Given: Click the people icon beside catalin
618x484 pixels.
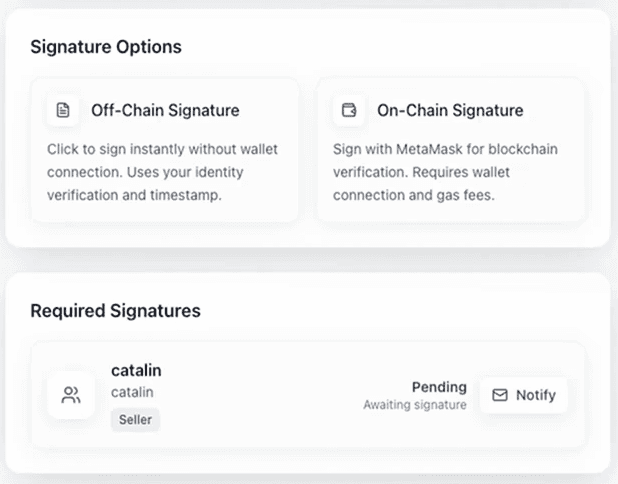Looking at the screenshot, I should pos(71,395).
